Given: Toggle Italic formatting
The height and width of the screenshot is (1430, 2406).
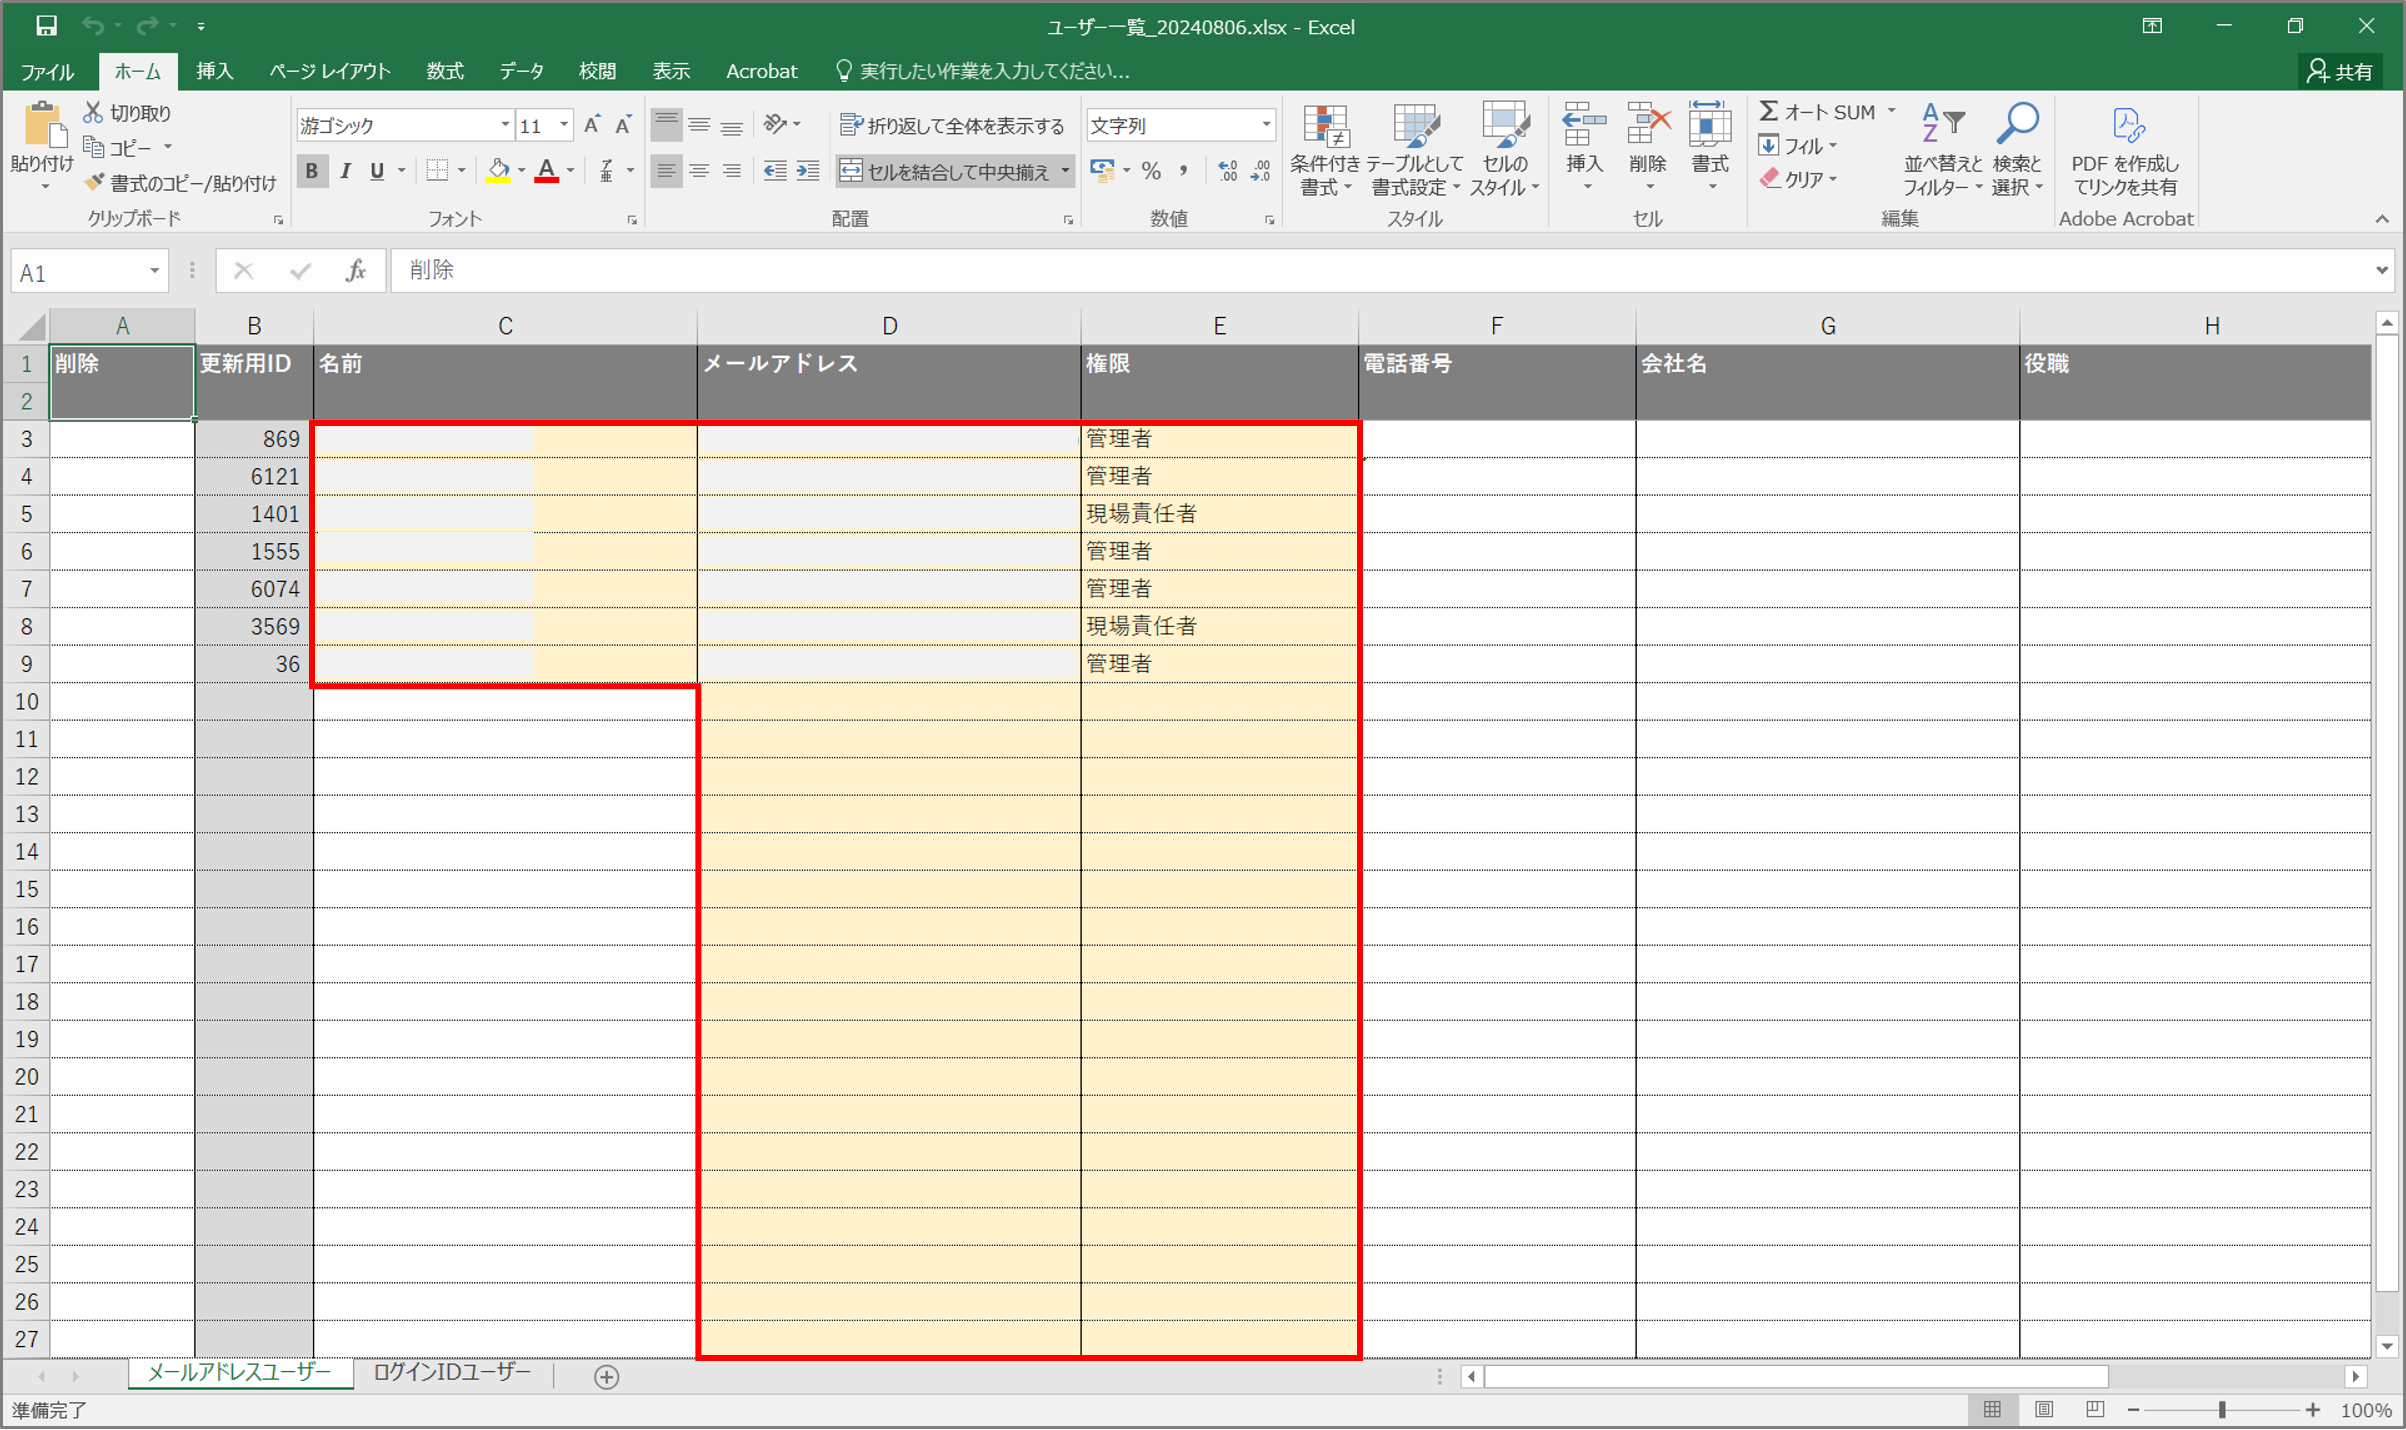Looking at the screenshot, I should (x=345, y=171).
